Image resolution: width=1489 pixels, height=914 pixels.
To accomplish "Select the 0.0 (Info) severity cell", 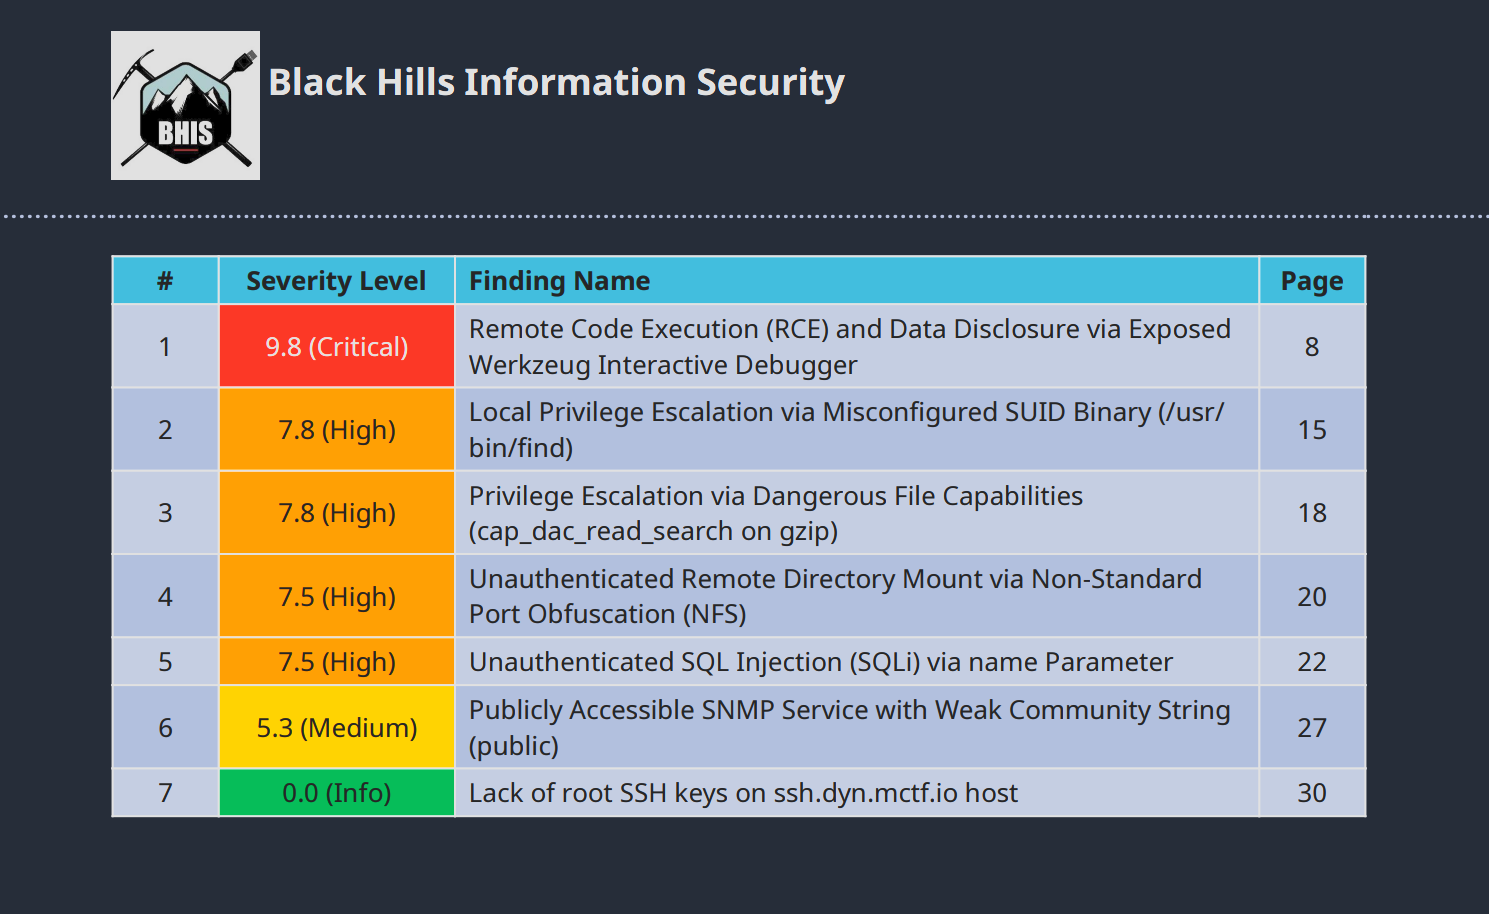I will pyautogui.click(x=337, y=793).
